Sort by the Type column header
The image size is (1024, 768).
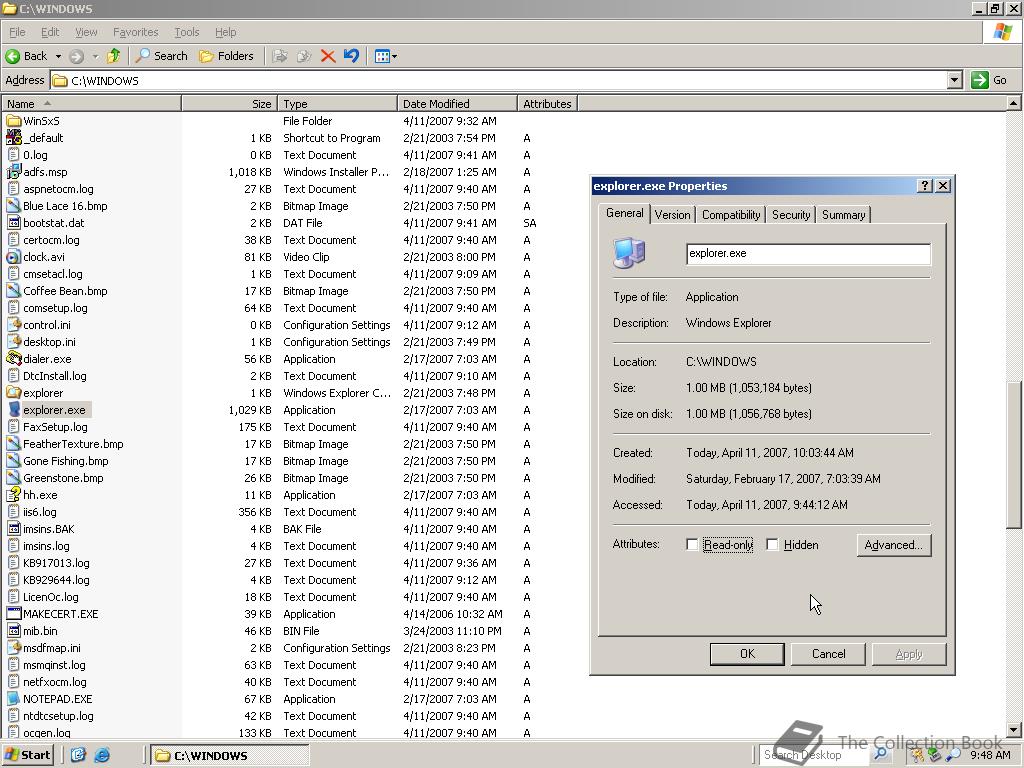coord(337,104)
